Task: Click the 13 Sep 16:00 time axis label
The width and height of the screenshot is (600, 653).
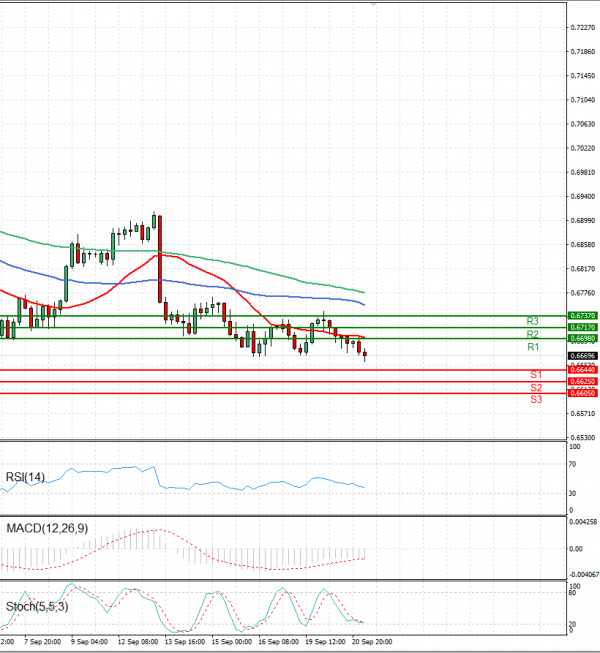Action: pyautogui.click(x=184, y=641)
